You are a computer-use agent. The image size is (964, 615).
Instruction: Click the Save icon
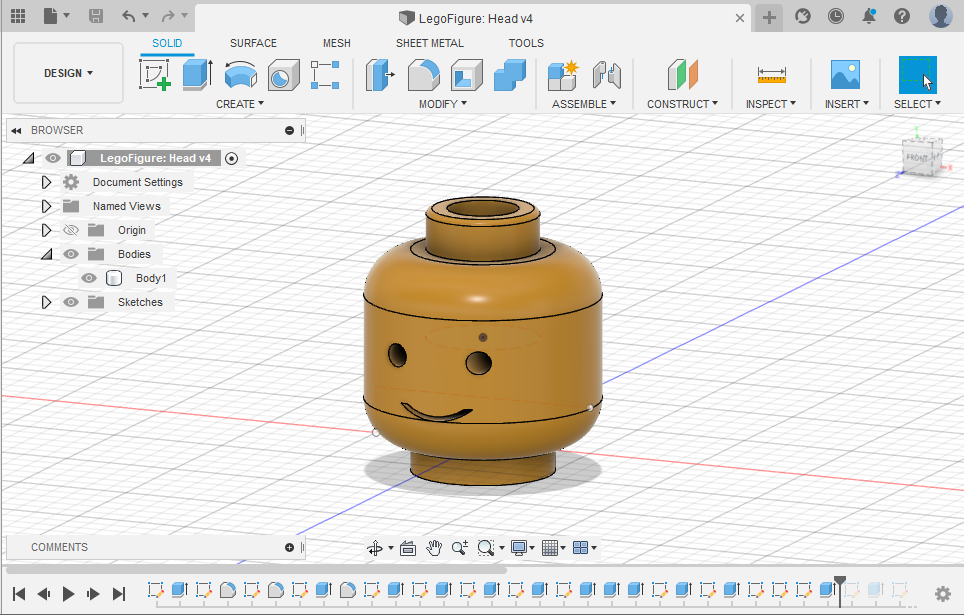point(96,17)
